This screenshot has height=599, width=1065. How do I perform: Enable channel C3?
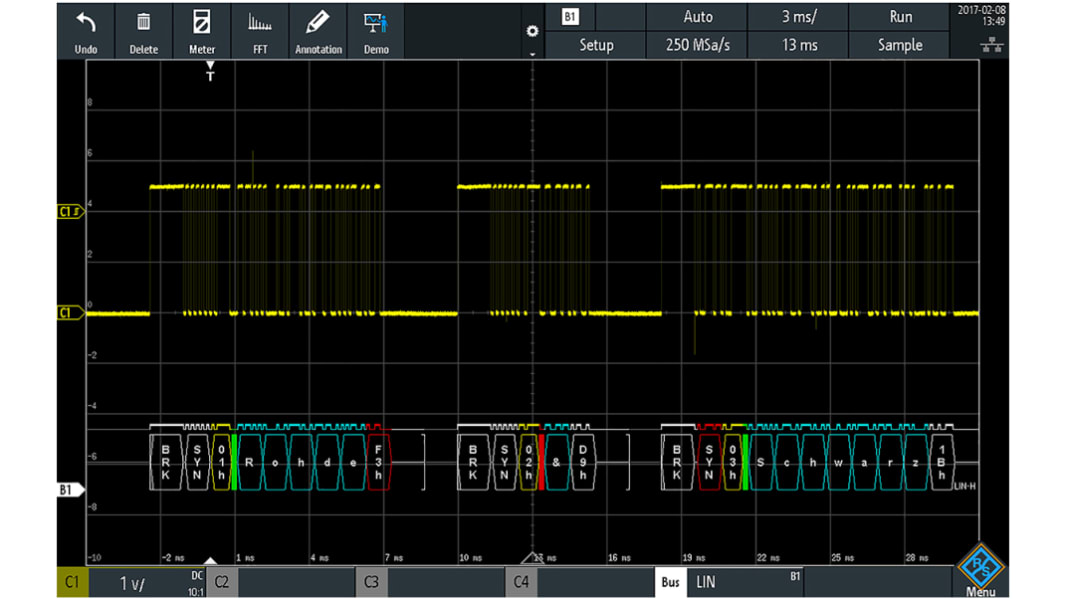pyautogui.click(x=372, y=582)
